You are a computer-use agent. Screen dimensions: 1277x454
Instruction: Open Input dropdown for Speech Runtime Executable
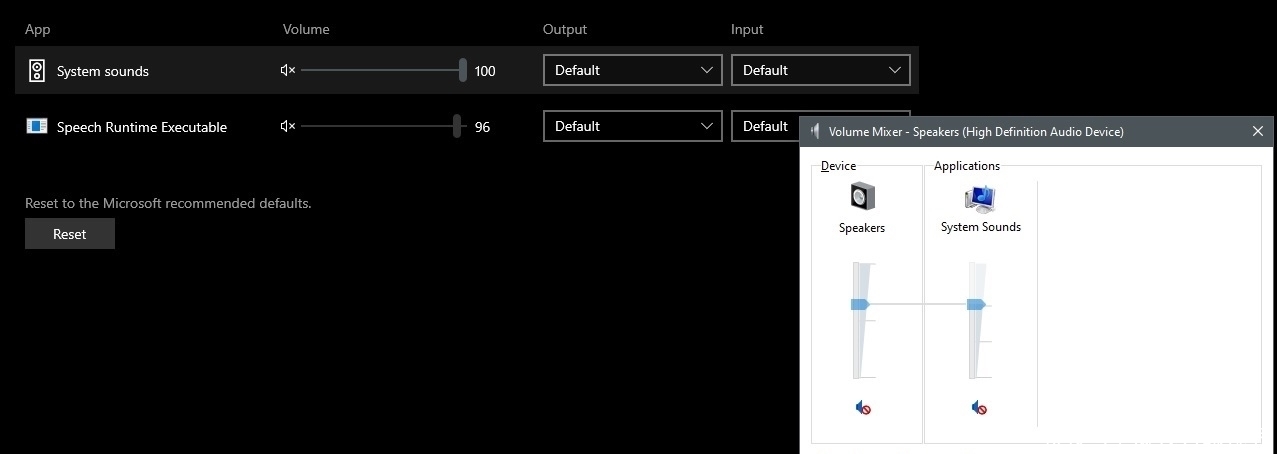pos(766,126)
